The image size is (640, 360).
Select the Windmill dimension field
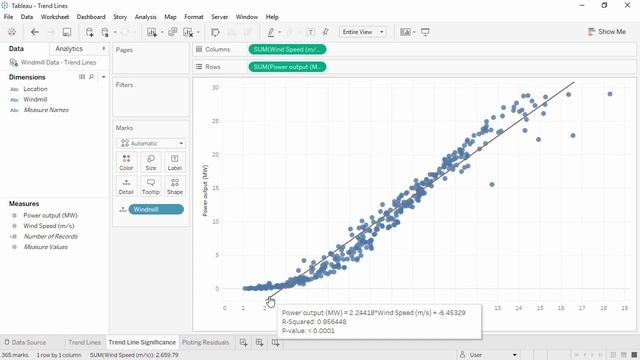click(x=35, y=99)
